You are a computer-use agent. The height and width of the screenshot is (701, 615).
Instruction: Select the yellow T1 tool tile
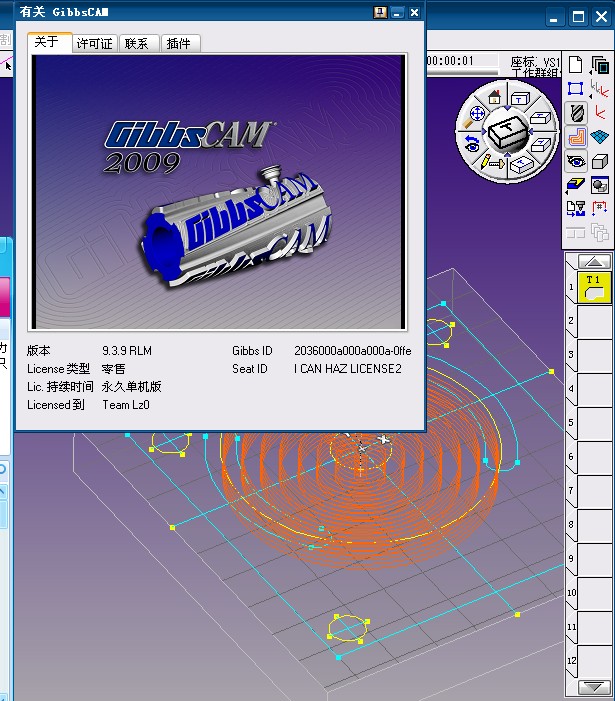pos(594,287)
